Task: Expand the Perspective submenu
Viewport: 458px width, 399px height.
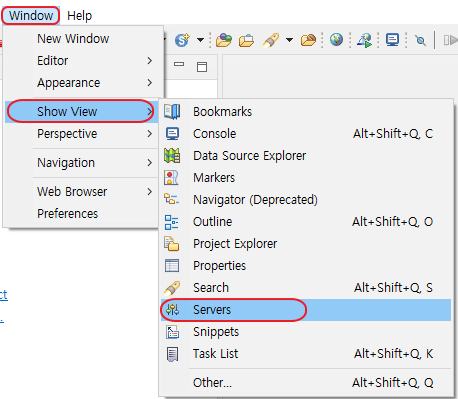Action: tap(82, 134)
